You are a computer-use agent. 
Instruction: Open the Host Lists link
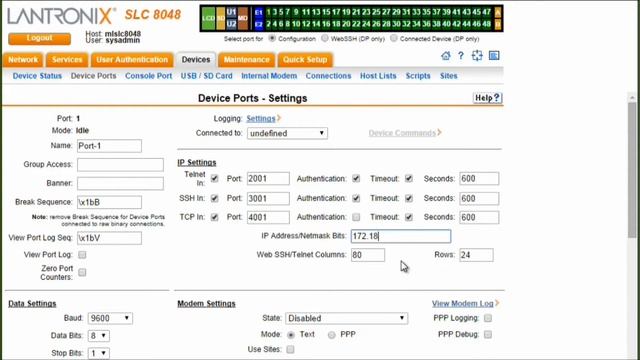click(x=378, y=76)
